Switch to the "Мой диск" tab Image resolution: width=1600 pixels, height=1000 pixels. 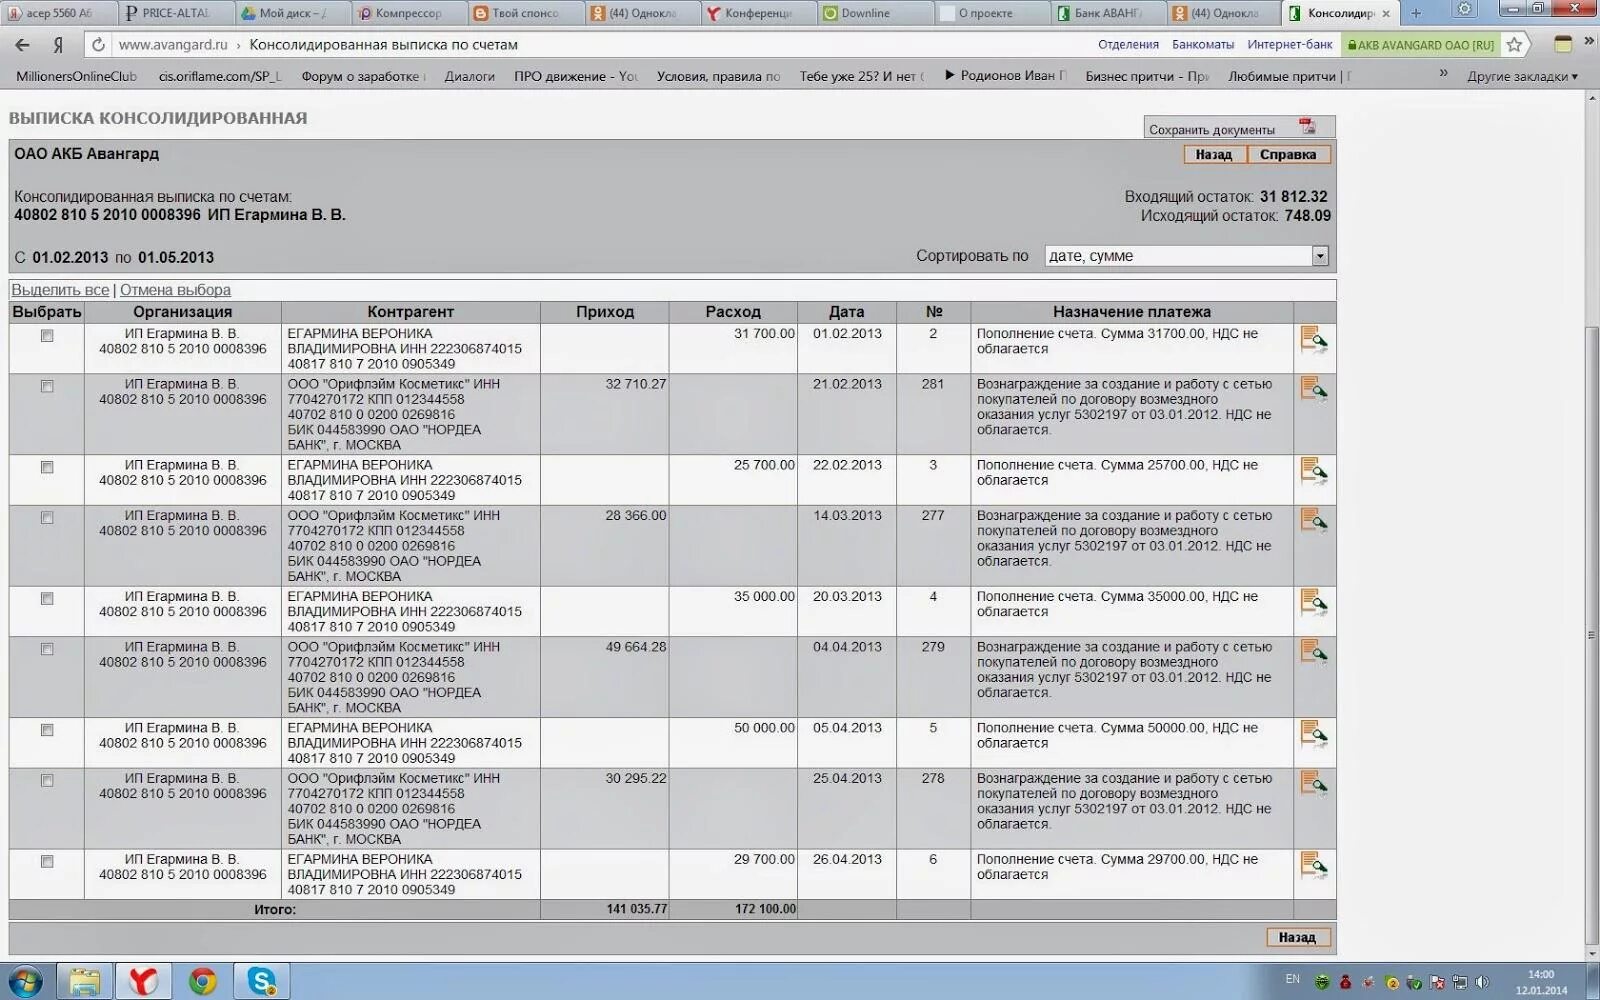pos(294,13)
